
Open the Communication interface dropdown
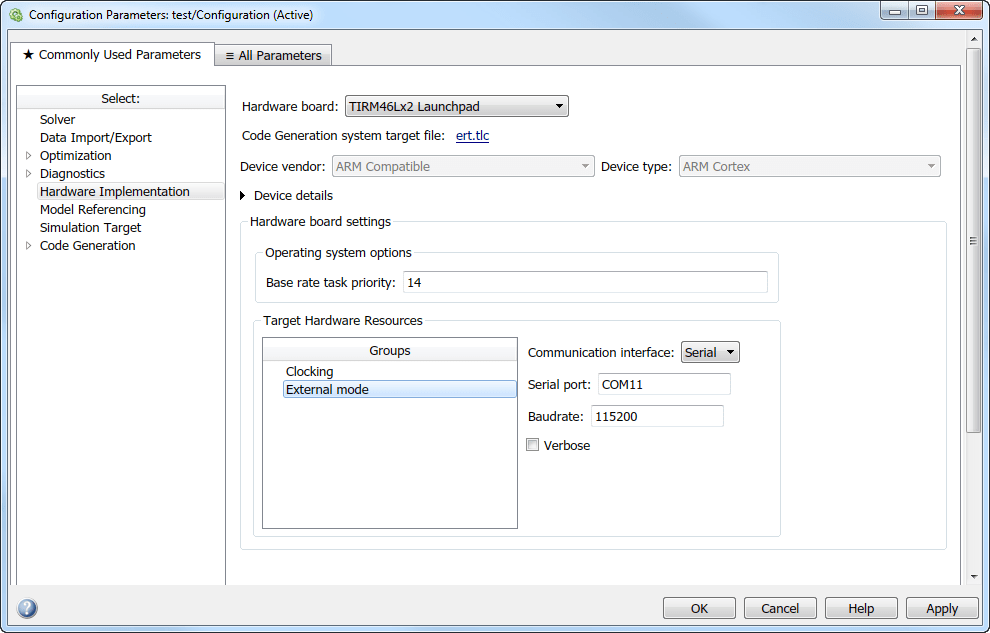coord(728,351)
